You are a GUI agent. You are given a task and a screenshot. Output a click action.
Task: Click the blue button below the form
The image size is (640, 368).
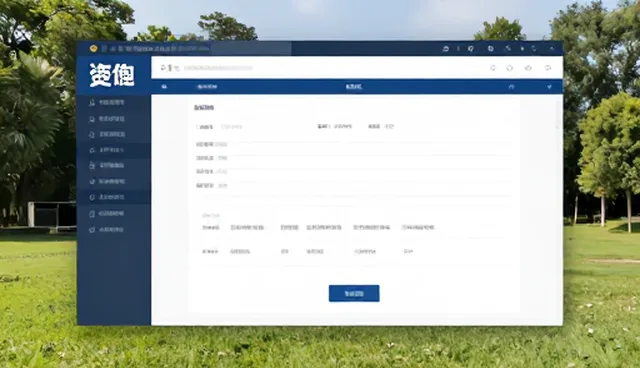(354, 293)
